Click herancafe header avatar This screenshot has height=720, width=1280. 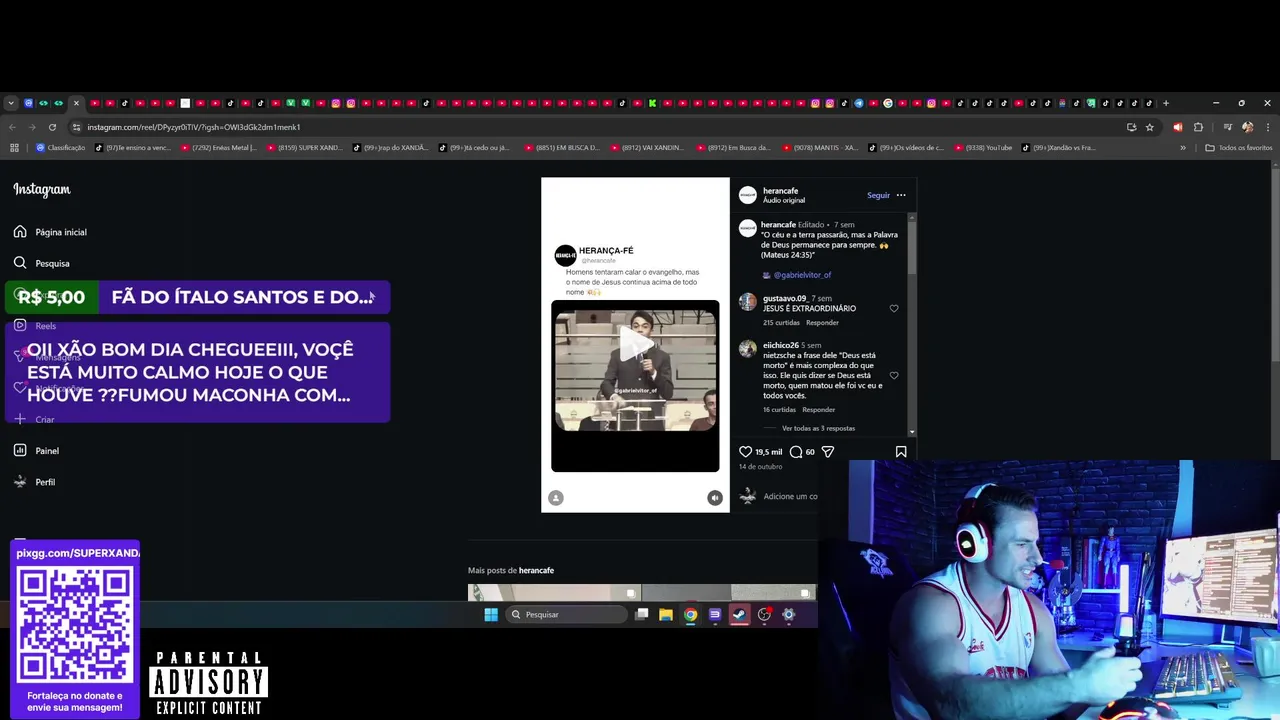(x=748, y=195)
